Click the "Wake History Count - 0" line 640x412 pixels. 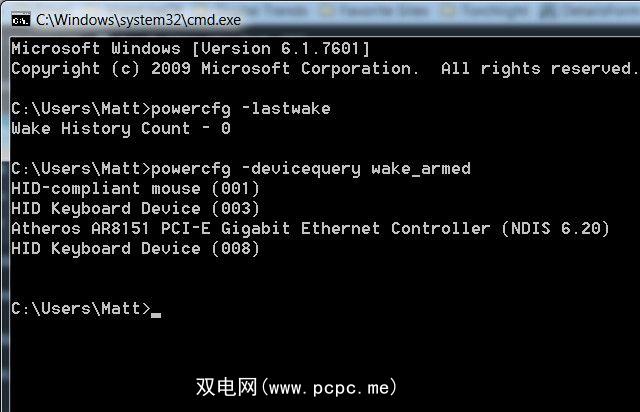pyautogui.click(x=120, y=128)
